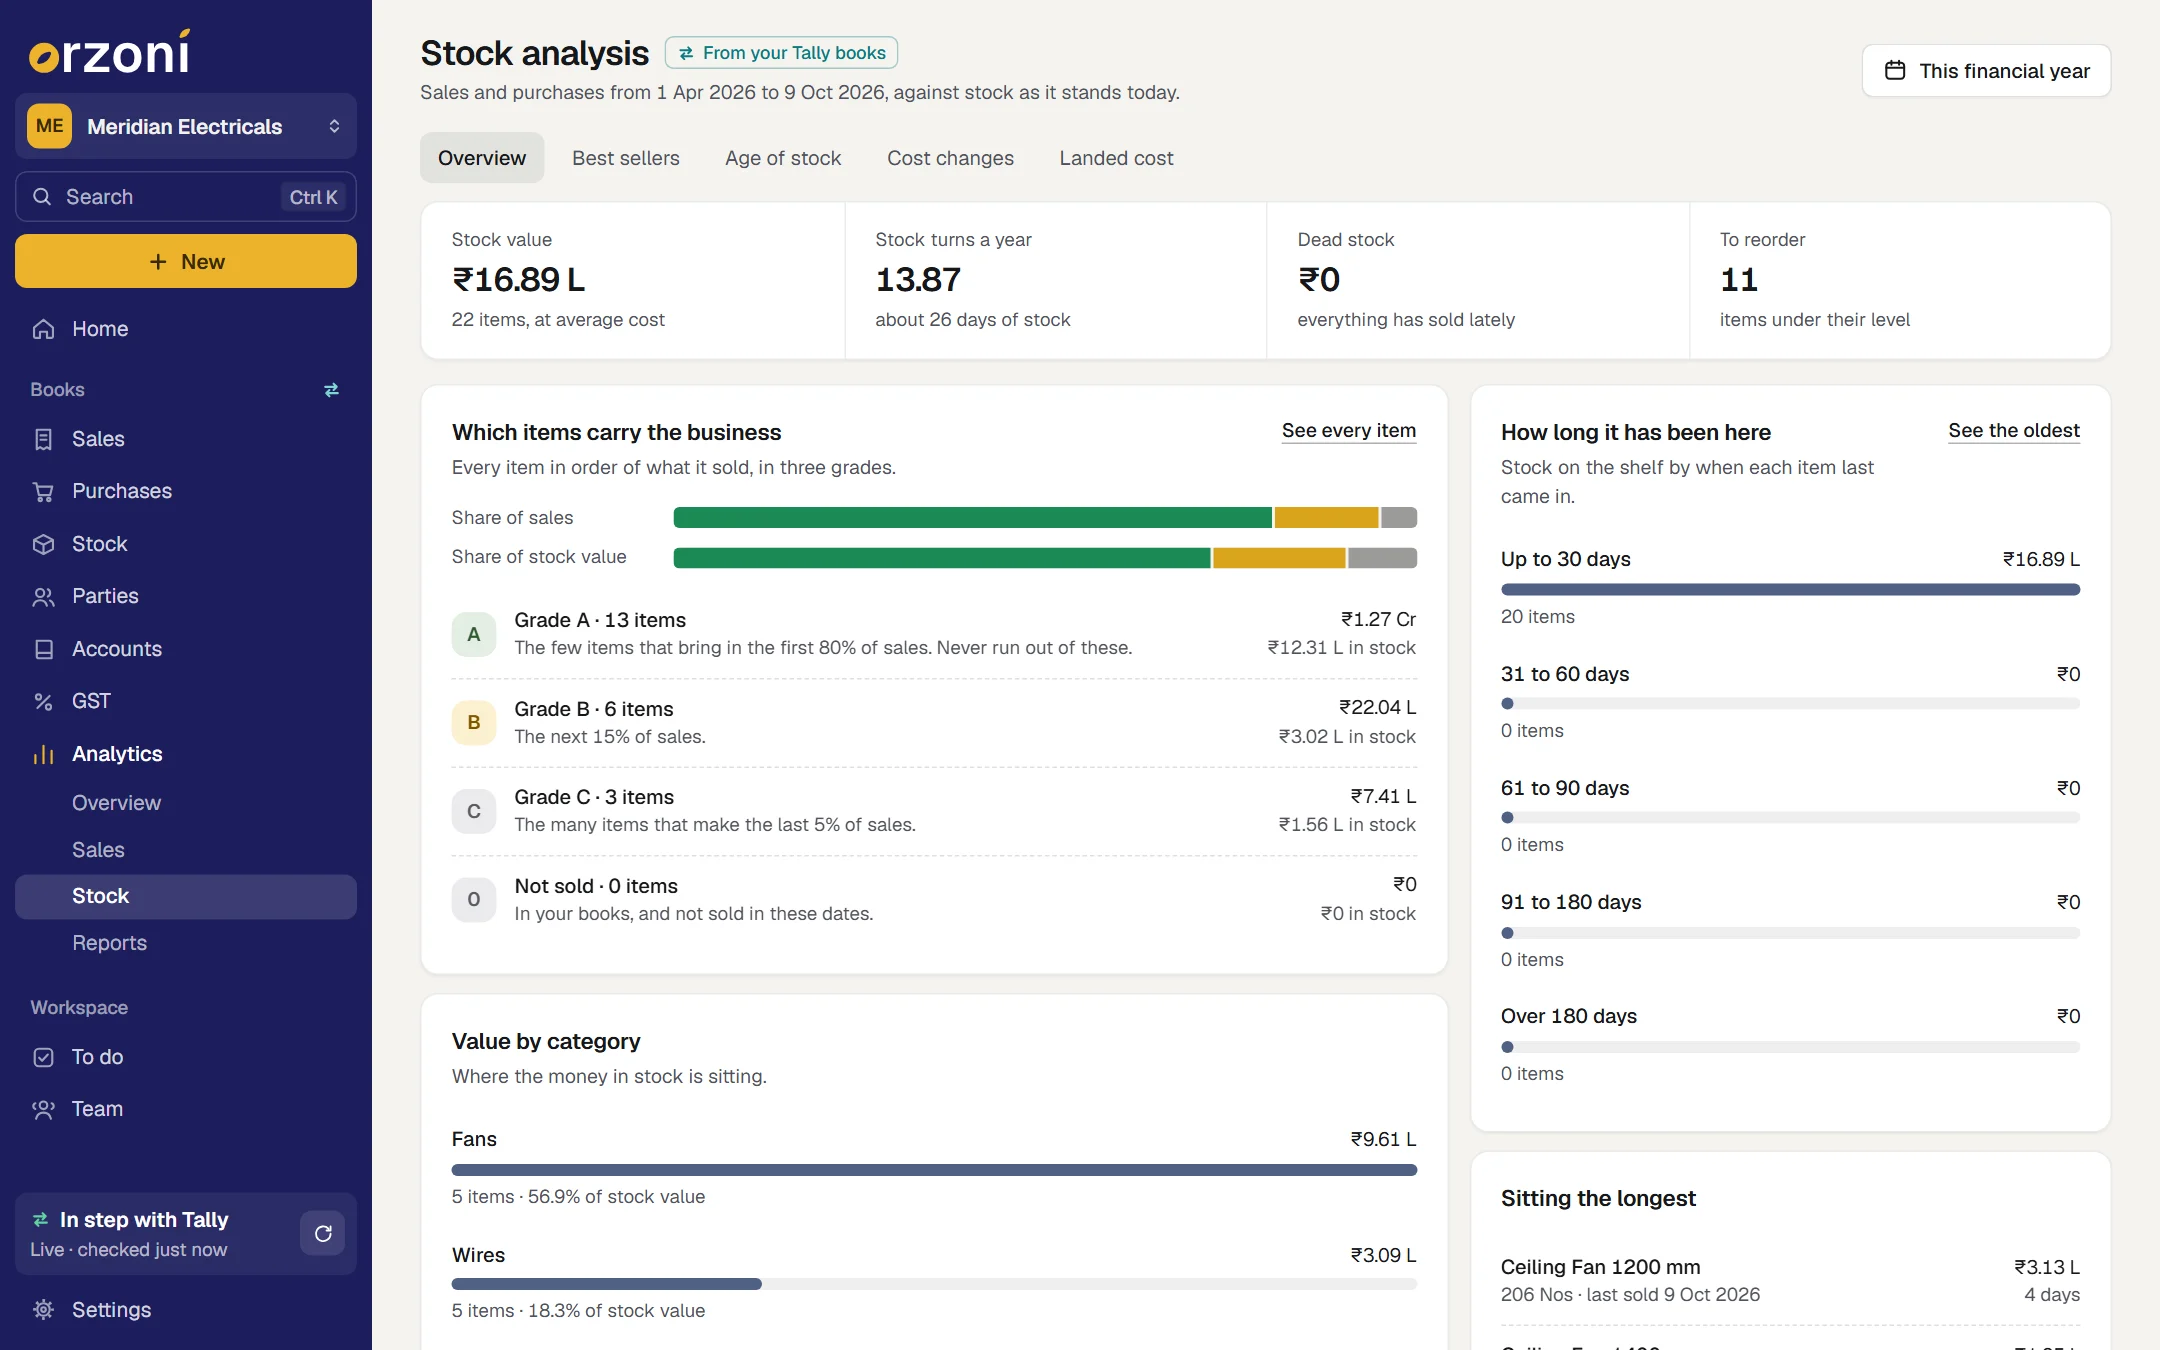The image size is (2160, 1350).
Task: Click the Ceiling Fan 1200 mm row
Action: point(1790,1281)
